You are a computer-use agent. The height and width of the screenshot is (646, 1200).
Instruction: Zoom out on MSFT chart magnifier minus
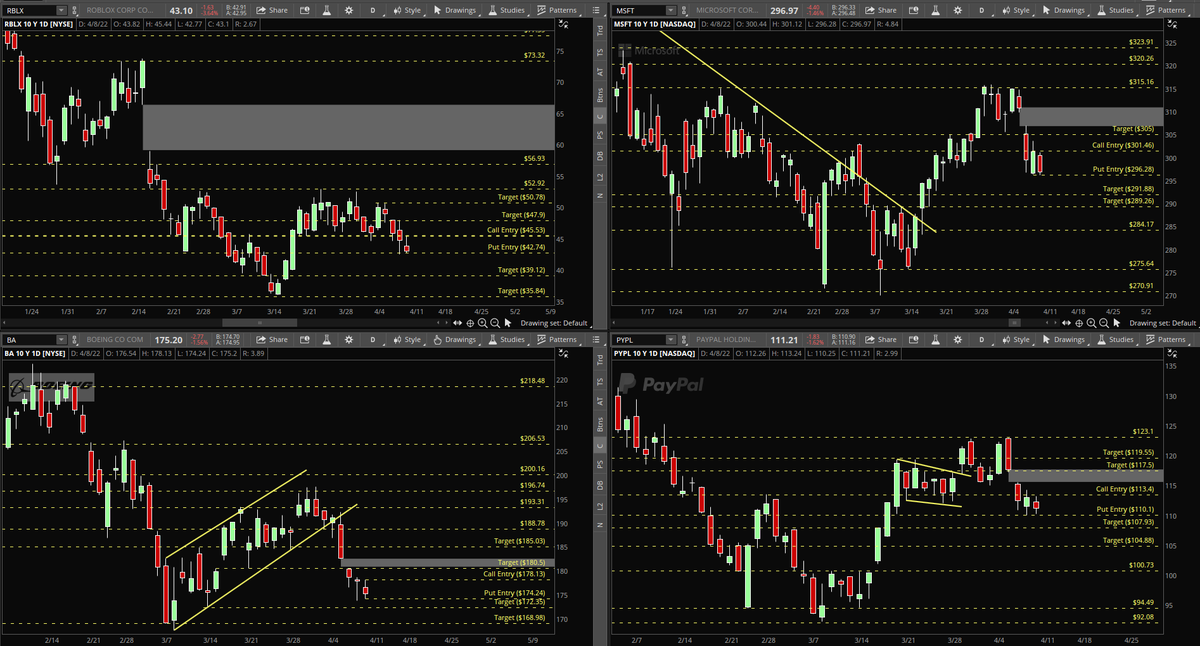[x=1103, y=323]
